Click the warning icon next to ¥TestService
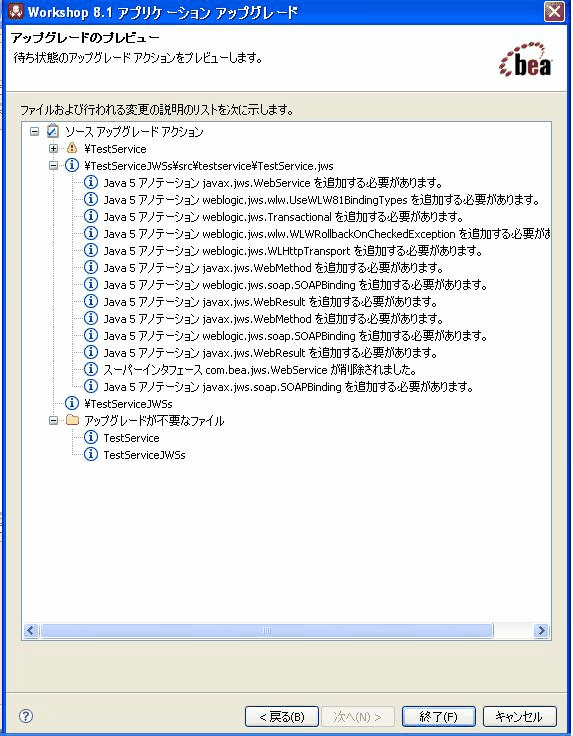The height and width of the screenshot is (736, 573). pyautogui.click(x=72, y=148)
